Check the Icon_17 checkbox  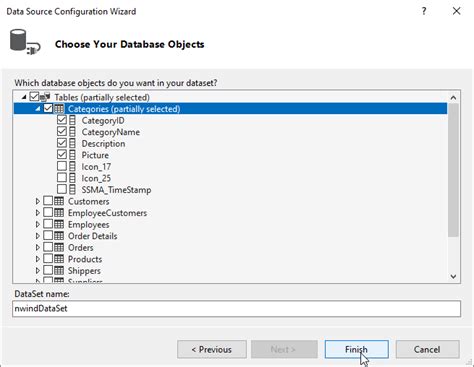pos(62,166)
